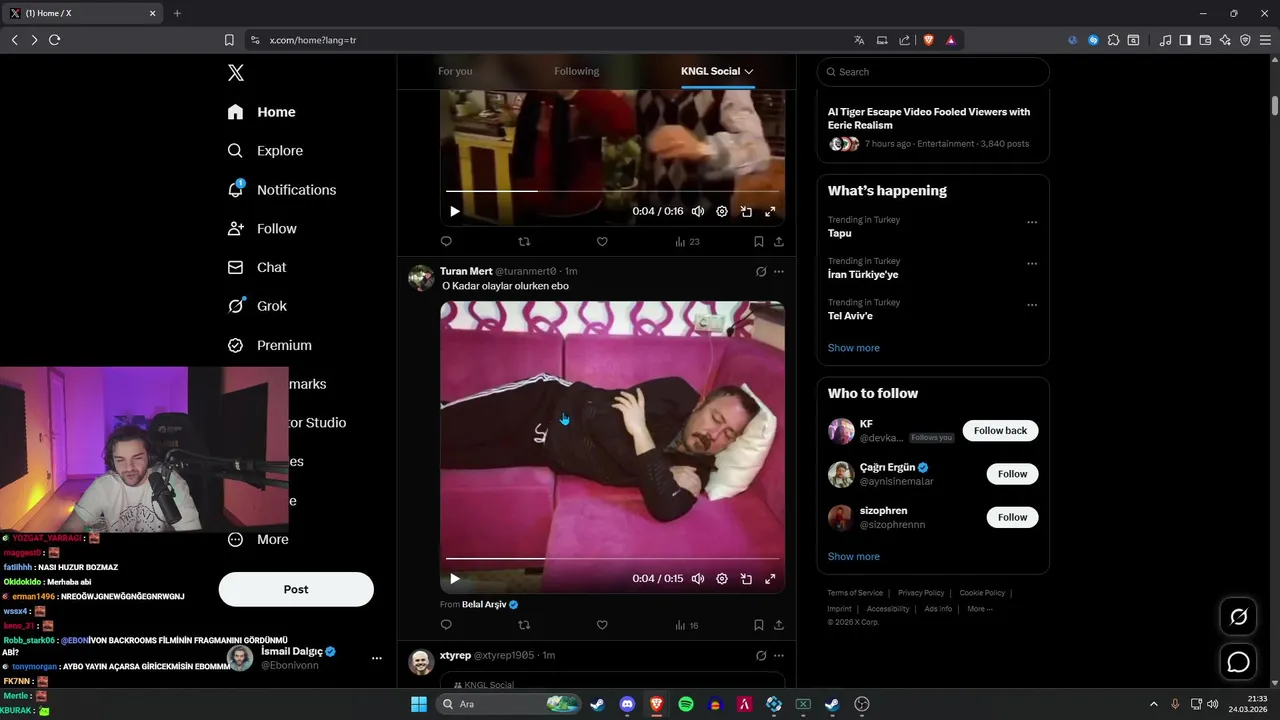This screenshot has height=720, width=1280.
Task: Select the Home / X browser tab
Action: click(84, 13)
